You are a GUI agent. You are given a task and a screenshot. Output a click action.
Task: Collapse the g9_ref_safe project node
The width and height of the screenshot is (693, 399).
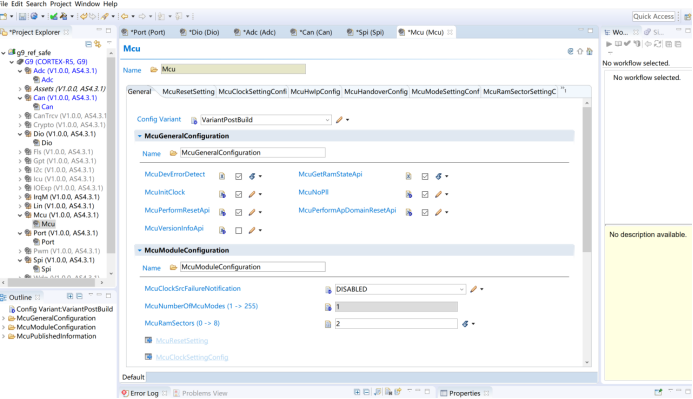tap(4, 53)
